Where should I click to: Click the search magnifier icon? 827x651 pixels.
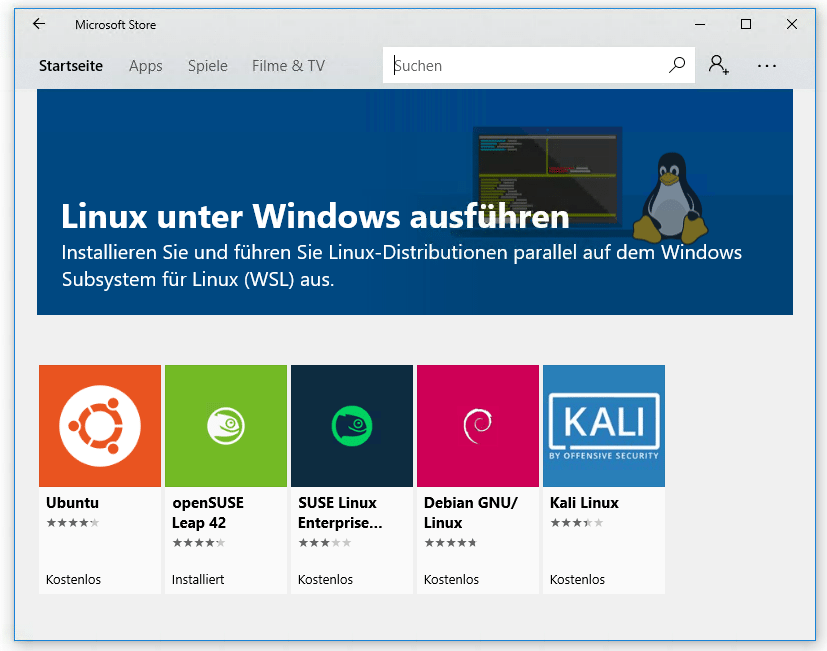677,65
